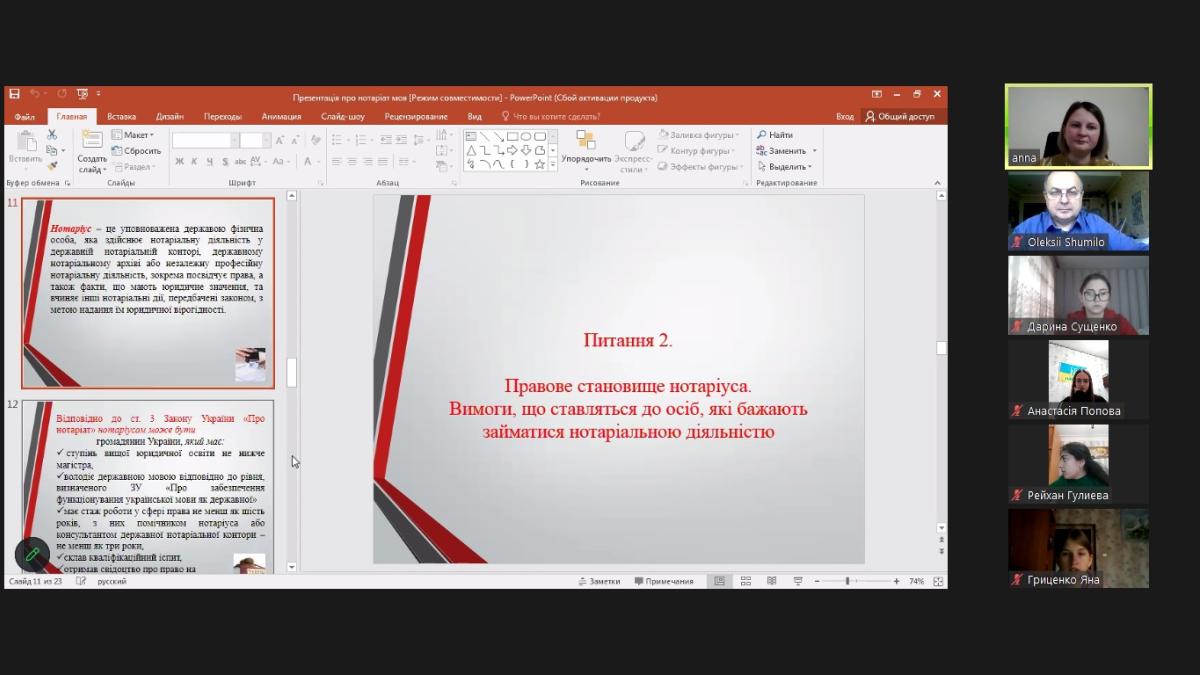Click the Cut scissors icon
Screen dimensions: 1200x675
52,135
